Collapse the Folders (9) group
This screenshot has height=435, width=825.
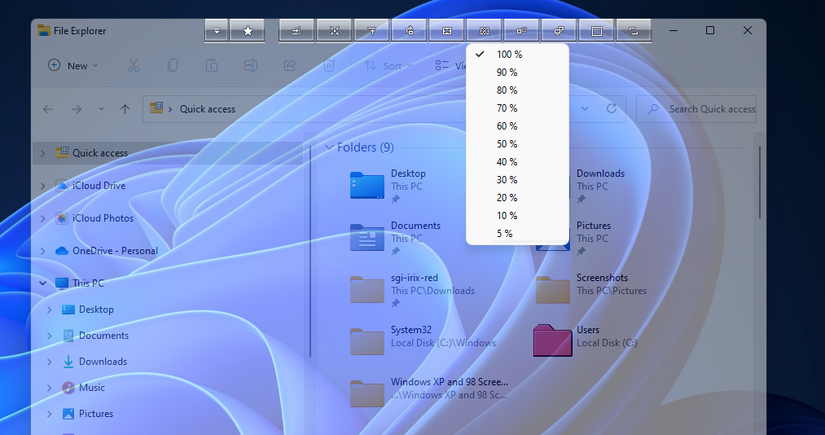pyautogui.click(x=329, y=147)
